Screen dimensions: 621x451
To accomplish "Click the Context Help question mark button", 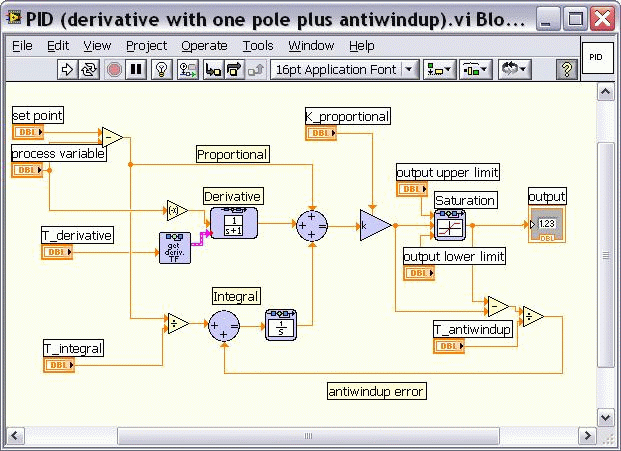I will pyautogui.click(x=566, y=69).
